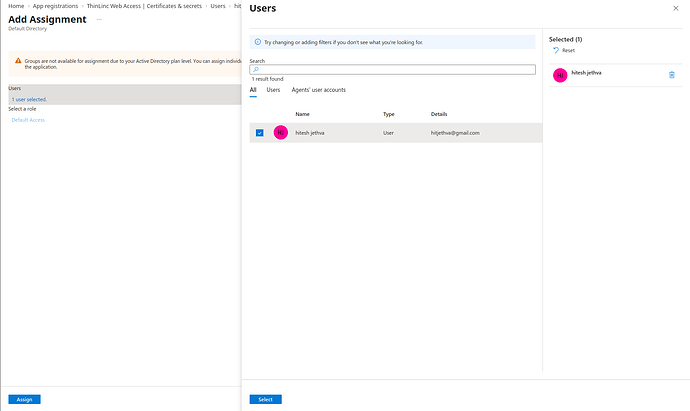Switch to the Users tab

point(273,90)
